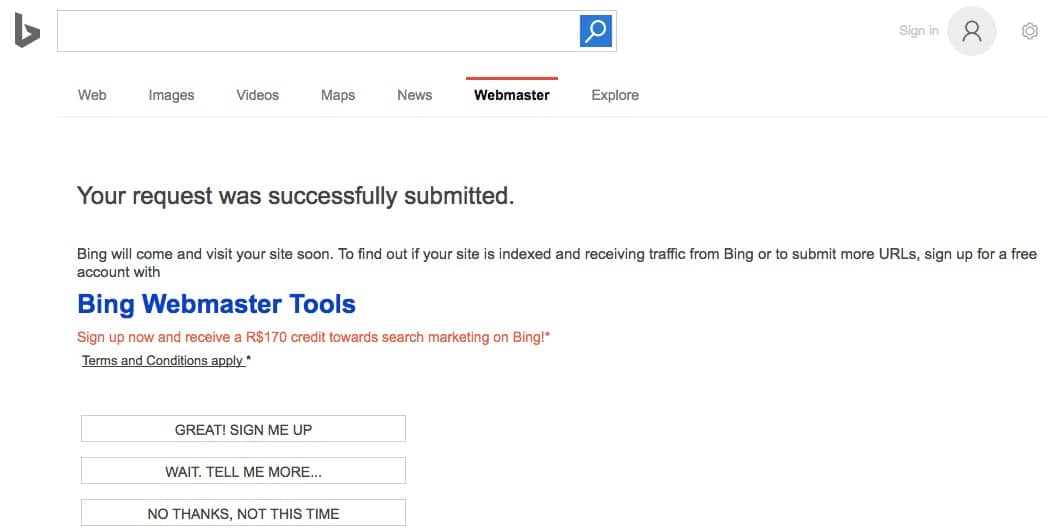
Task: Click the blue magnifier search button
Action: [x=596, y=31]
